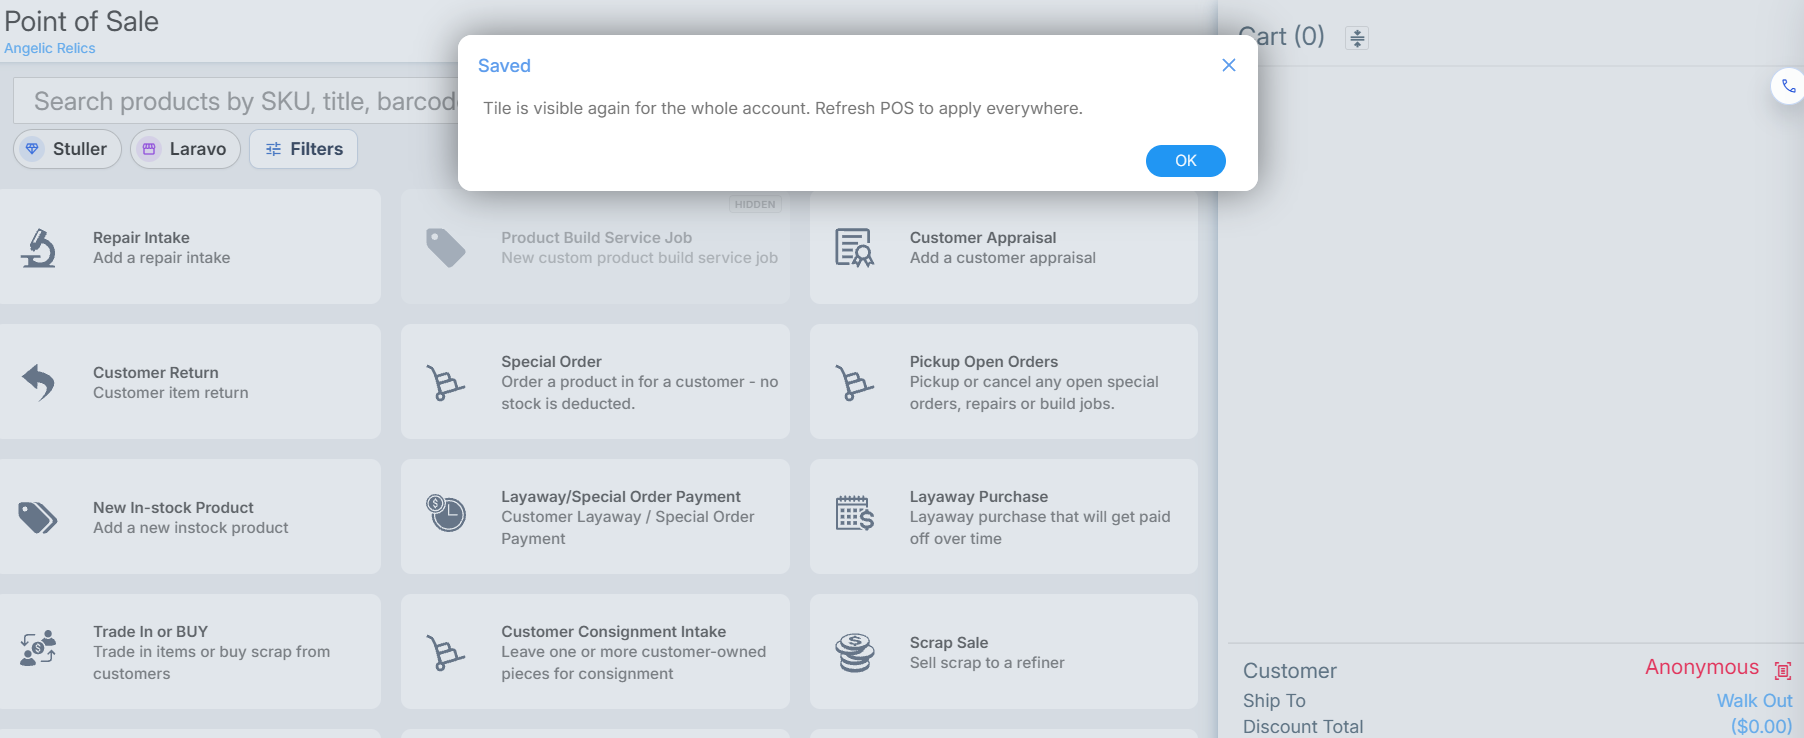Open the Walk Out ship-to selection
The width and height of the screenshot is (1804, 738).
pos(1754,700)
